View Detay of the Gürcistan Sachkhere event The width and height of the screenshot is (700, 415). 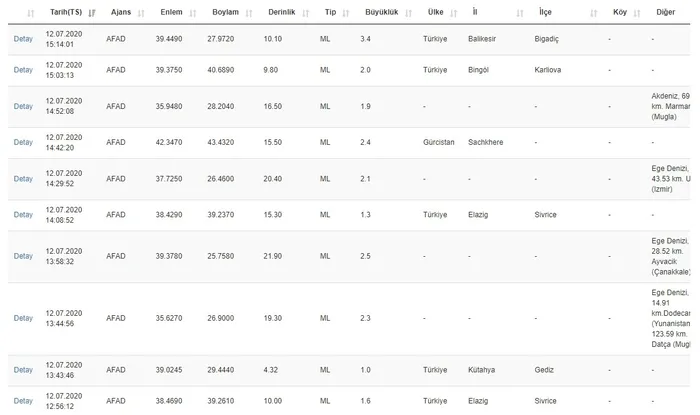(x=23, y=143)
